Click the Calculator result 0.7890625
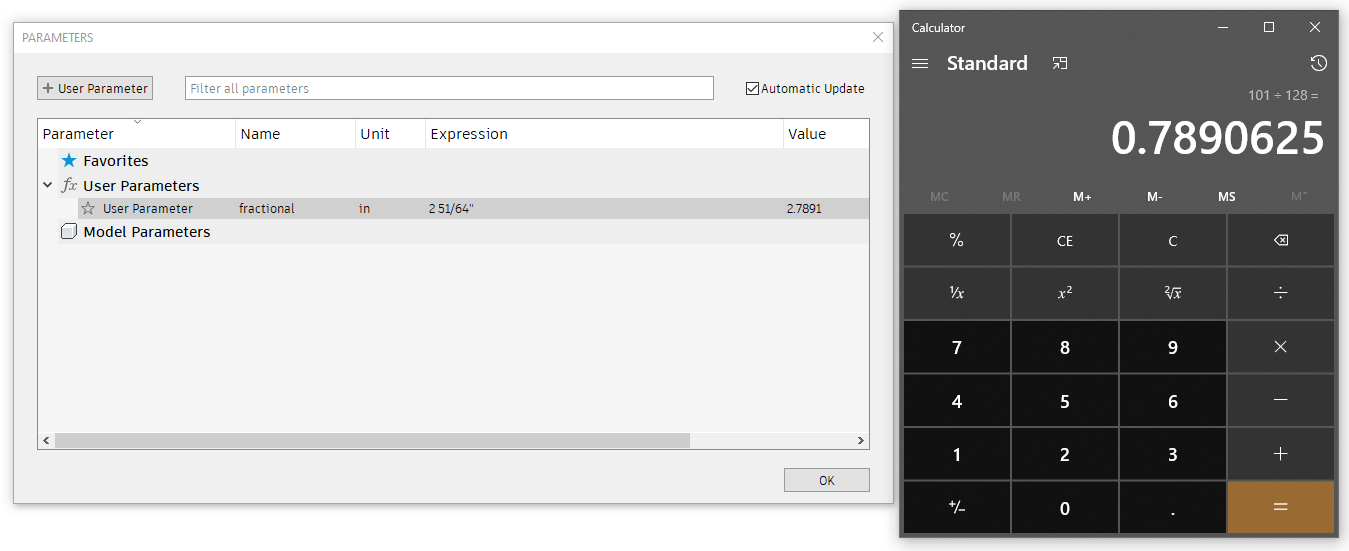Screen dimensions: 1349x551 pos(1218,138)
